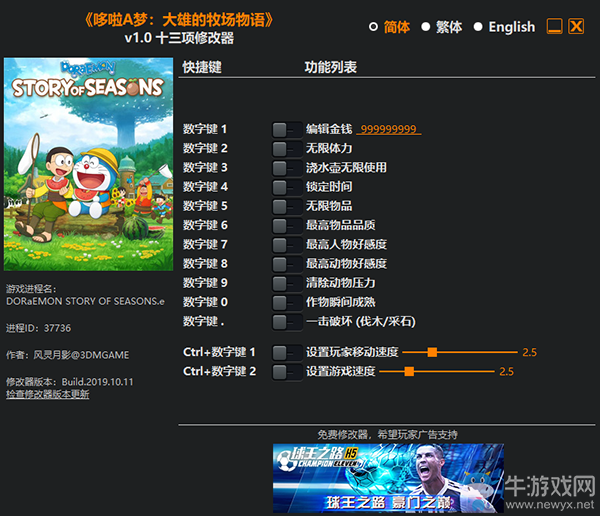Click the player movement speed slider handle
600x516 pixels.
coord(432,352)
